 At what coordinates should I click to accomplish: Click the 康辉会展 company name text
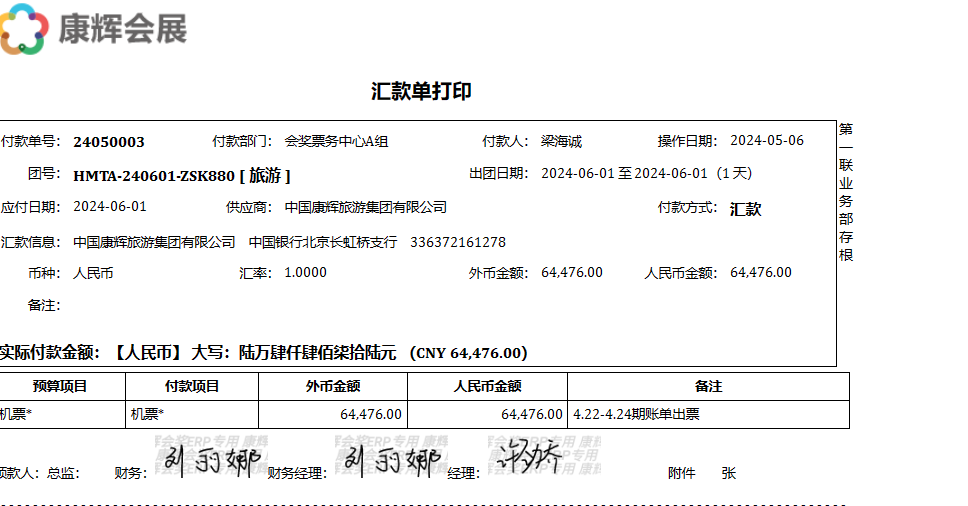122,29
